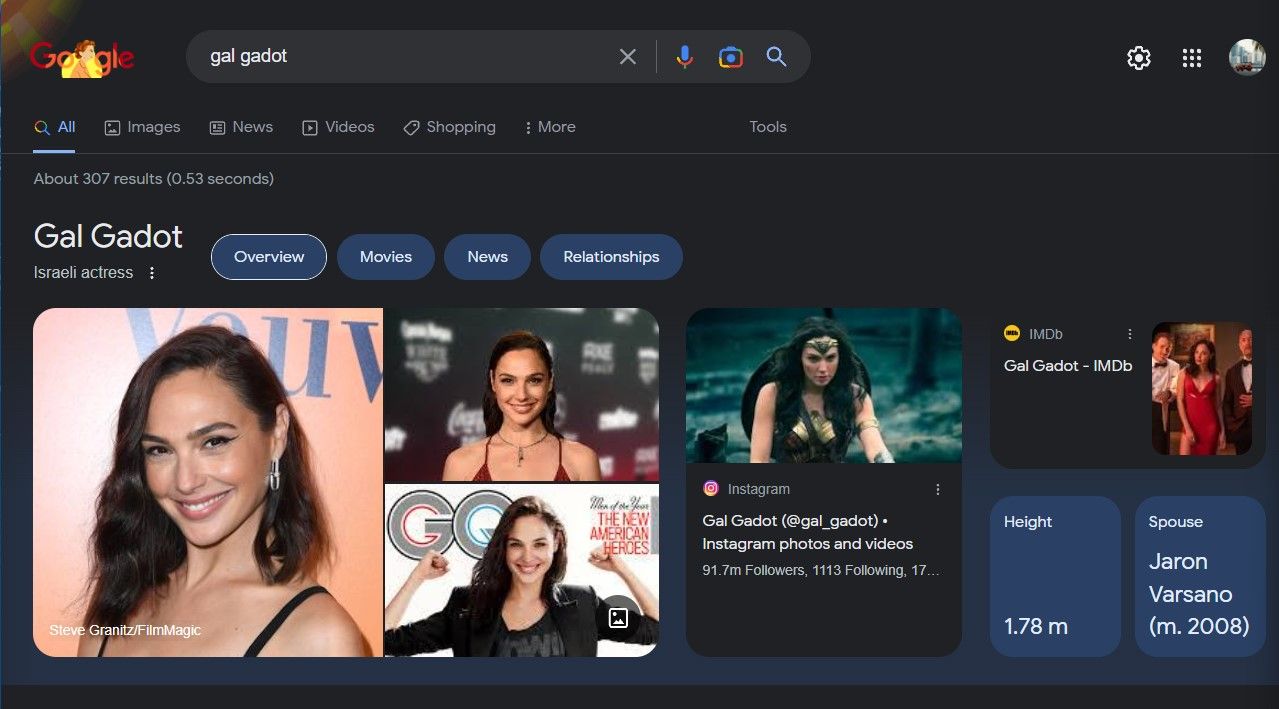1279x709 pixels.
Task: Click the more images icon on GQ photo
Action: click(618, 617)
